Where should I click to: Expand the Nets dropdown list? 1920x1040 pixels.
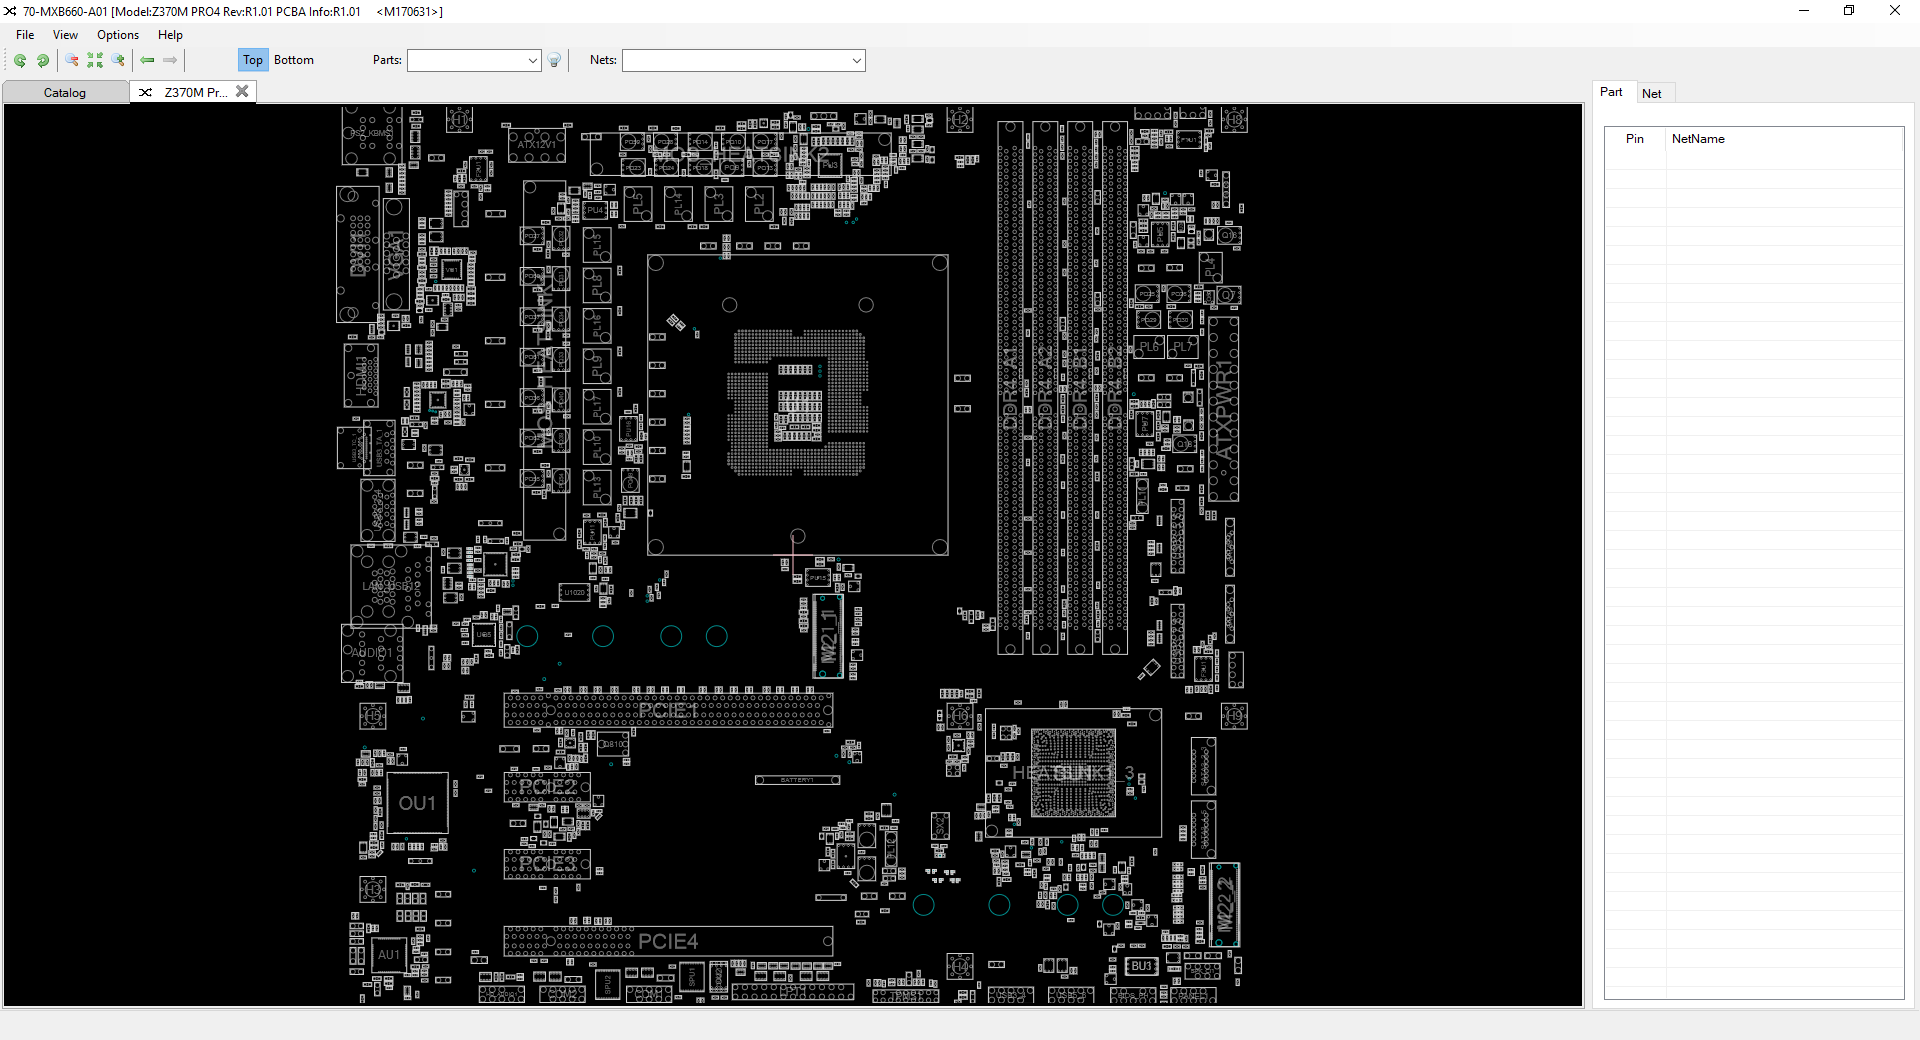[x=856, y=61]
